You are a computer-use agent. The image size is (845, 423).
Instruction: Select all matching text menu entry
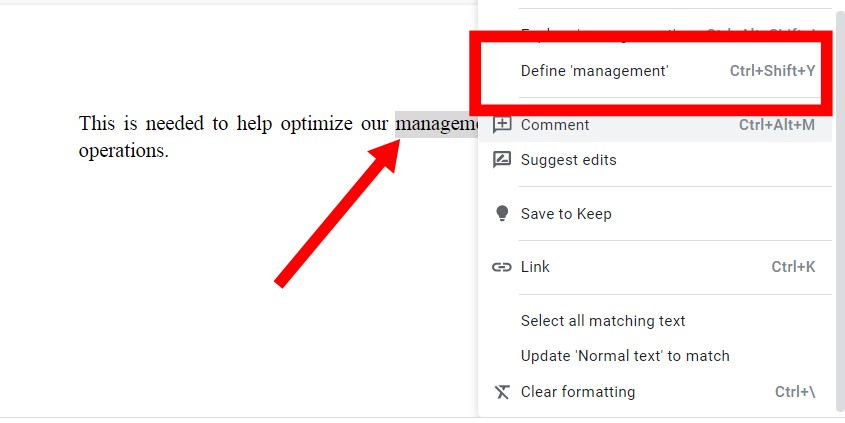coord(655,321)
